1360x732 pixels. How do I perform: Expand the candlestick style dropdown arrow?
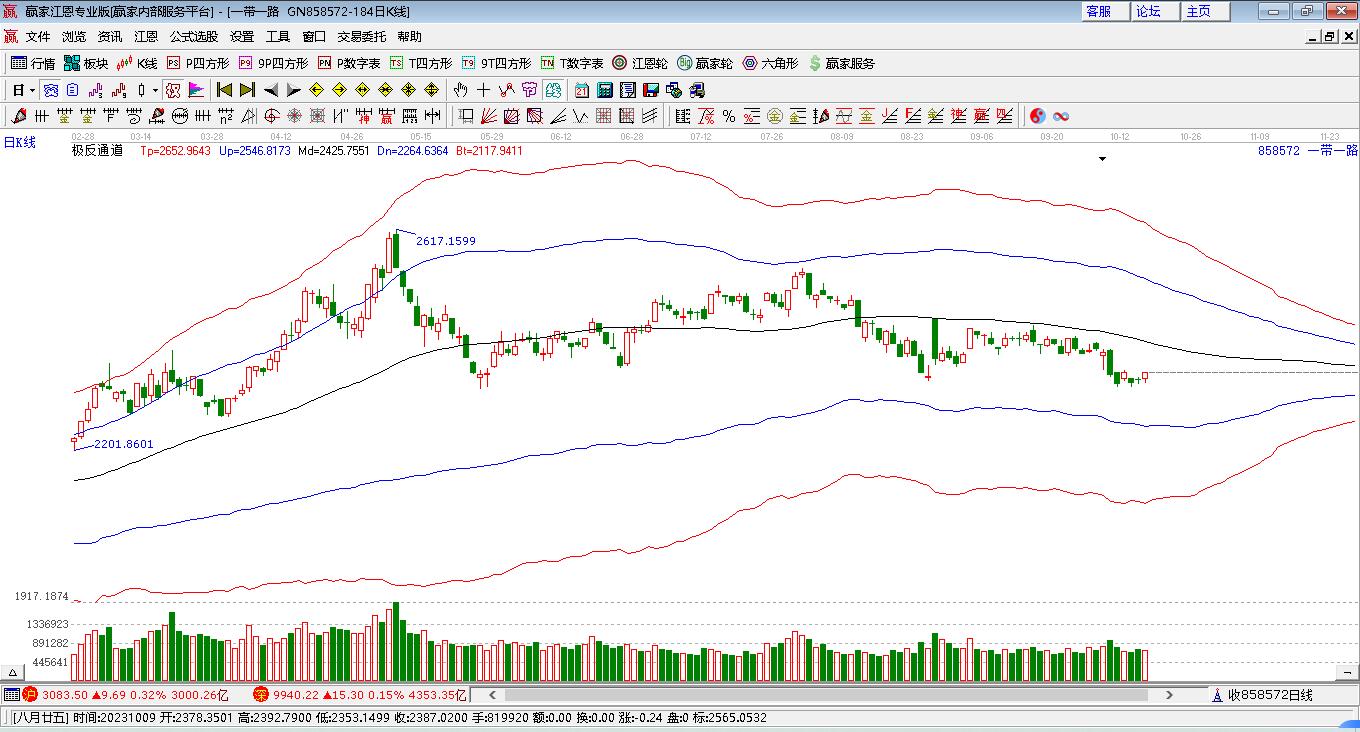(x=155, y=90)
